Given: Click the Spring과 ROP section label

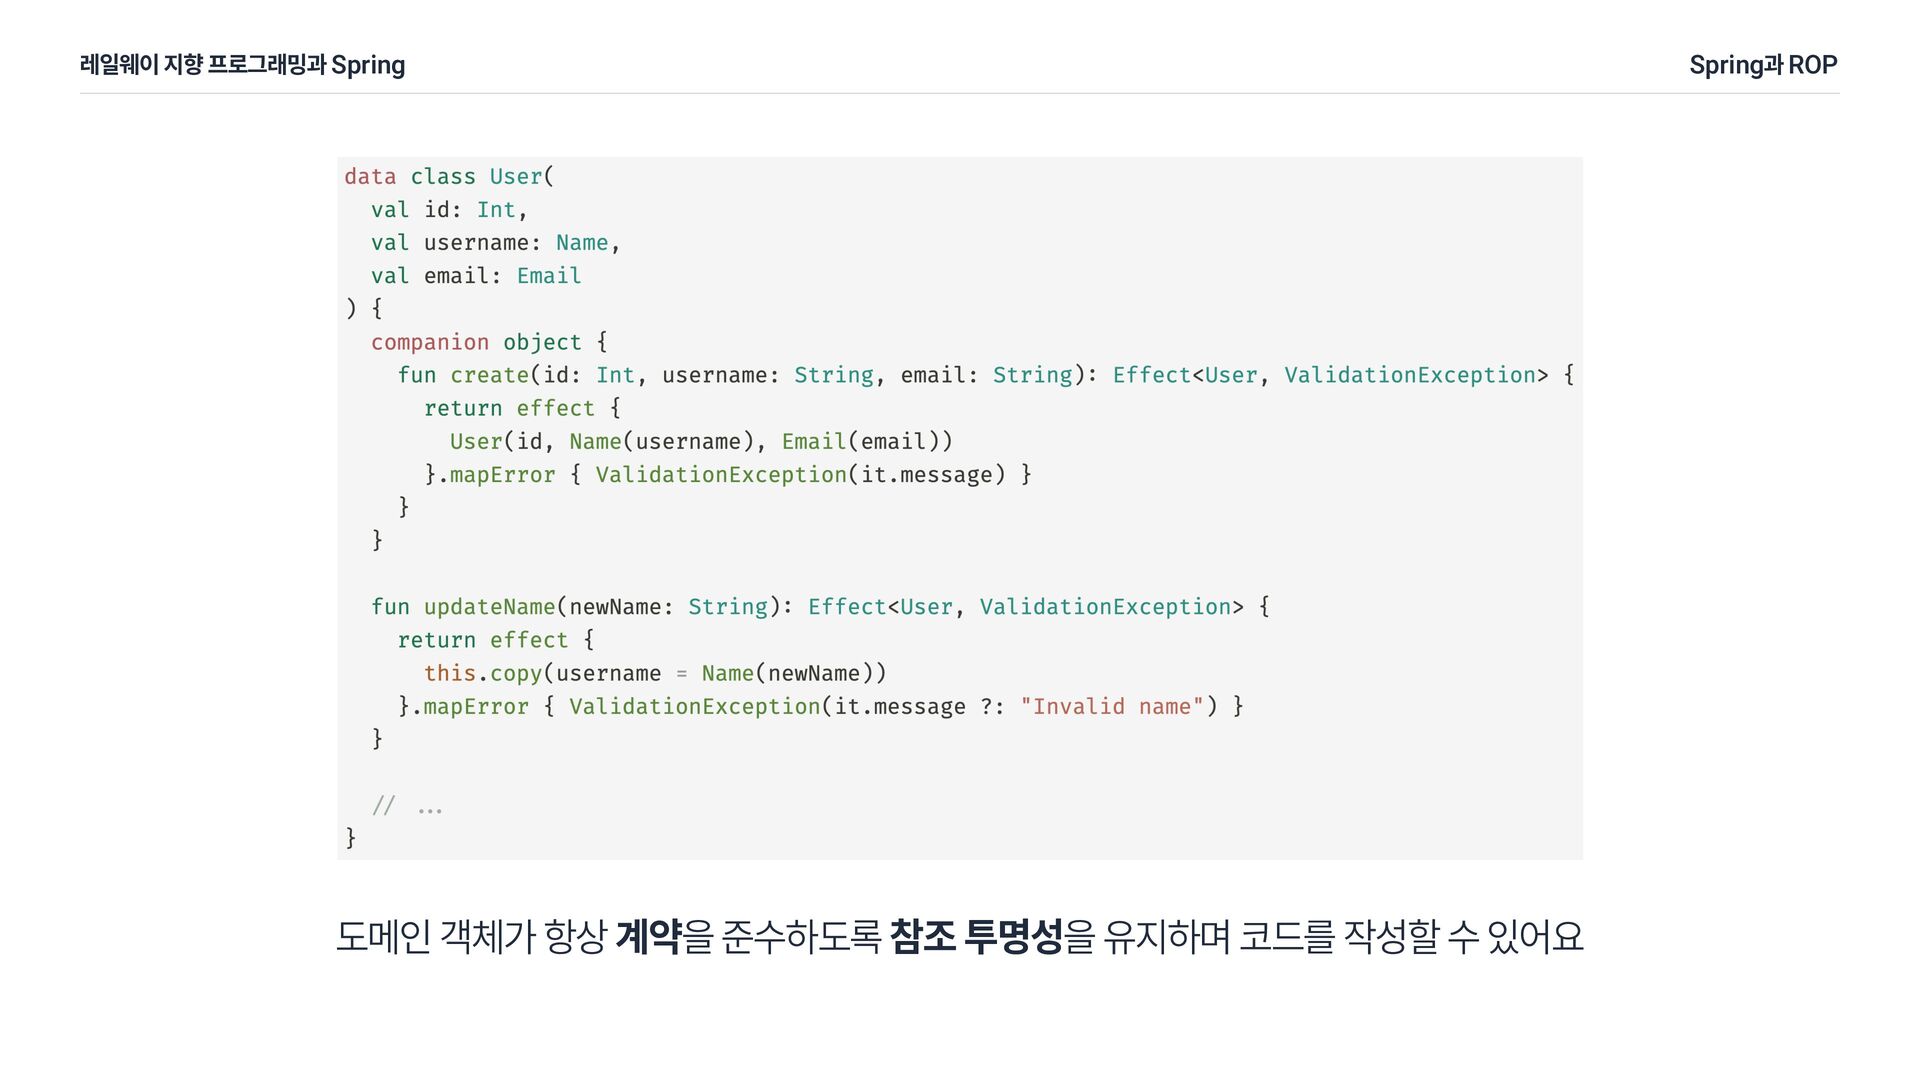Looking at the screenshot, I should [1763, 65].
